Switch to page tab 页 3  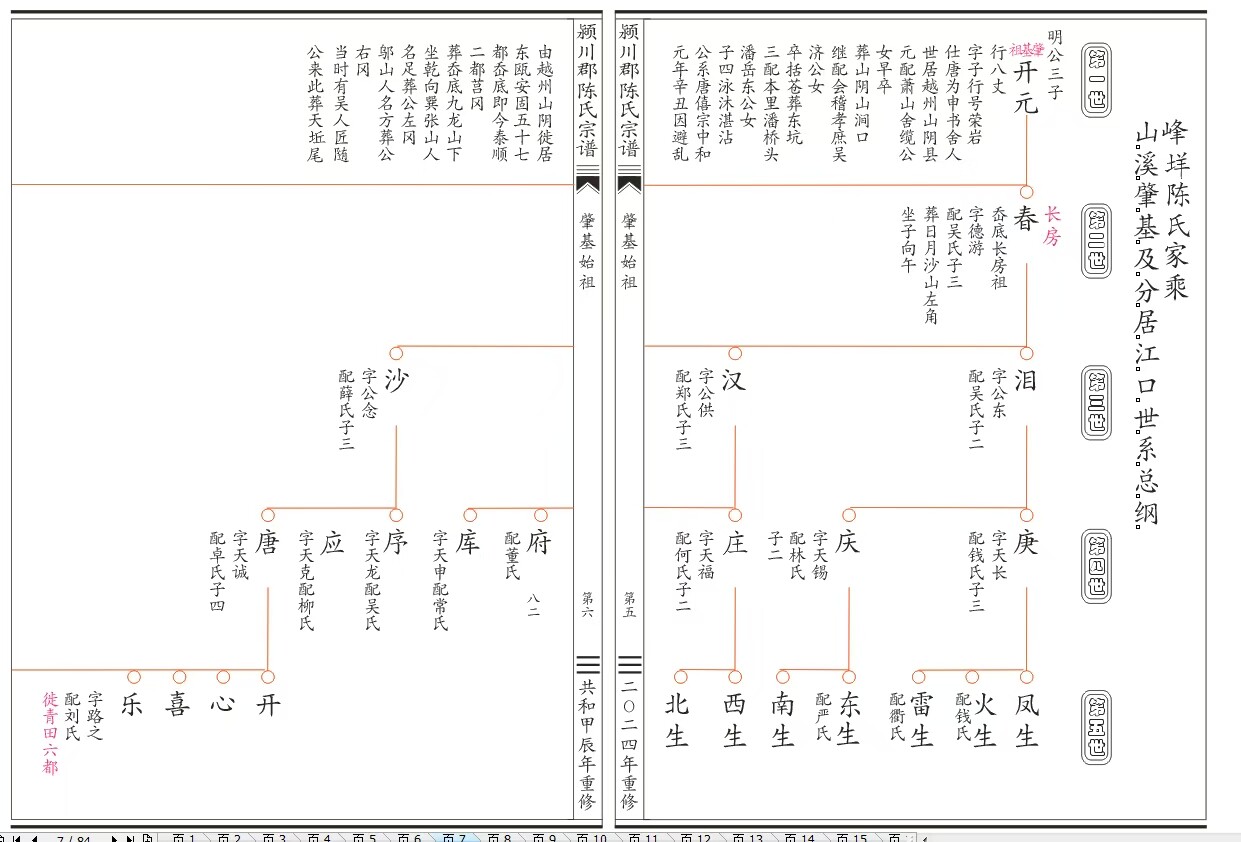274,838
